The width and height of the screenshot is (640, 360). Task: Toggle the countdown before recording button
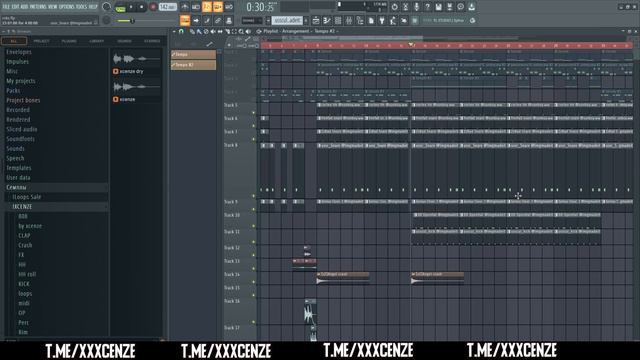click(x=207, y=7)
